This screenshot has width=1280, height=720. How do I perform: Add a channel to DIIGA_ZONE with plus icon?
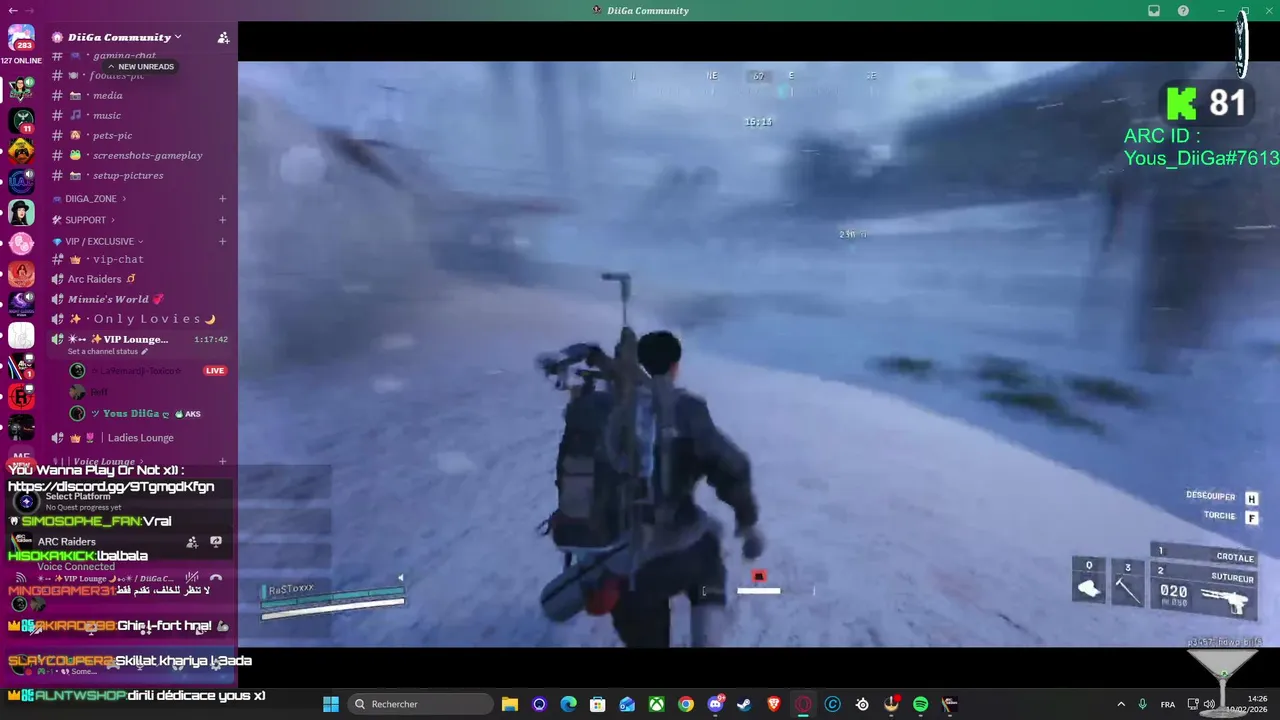coord(222,199)
